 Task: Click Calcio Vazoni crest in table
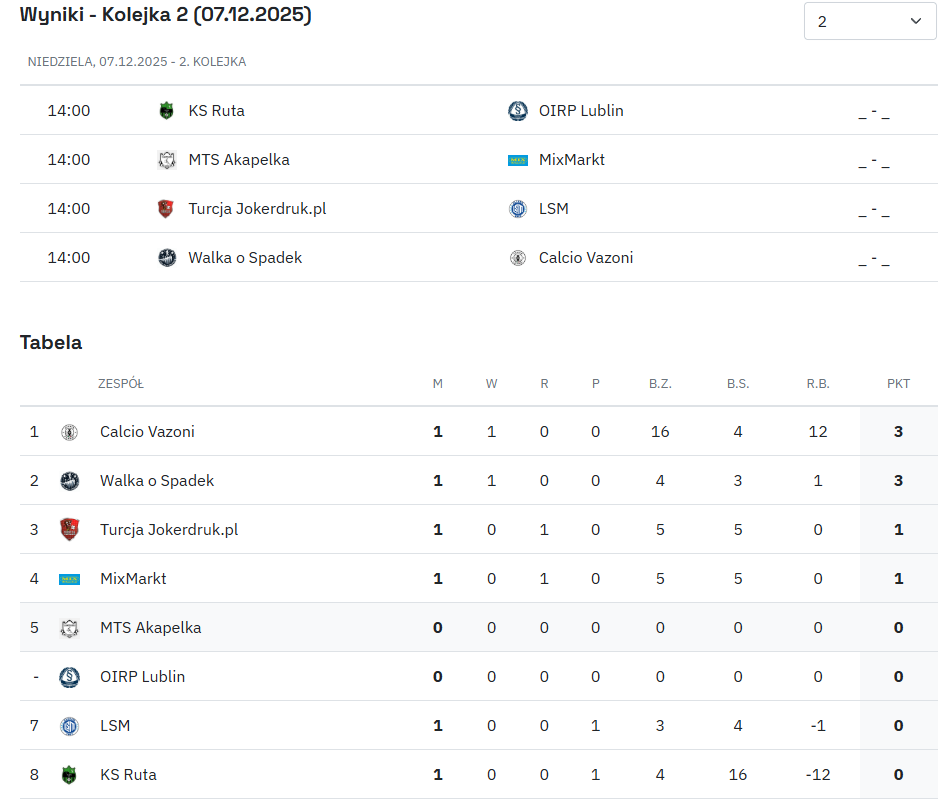click(69, 432)
